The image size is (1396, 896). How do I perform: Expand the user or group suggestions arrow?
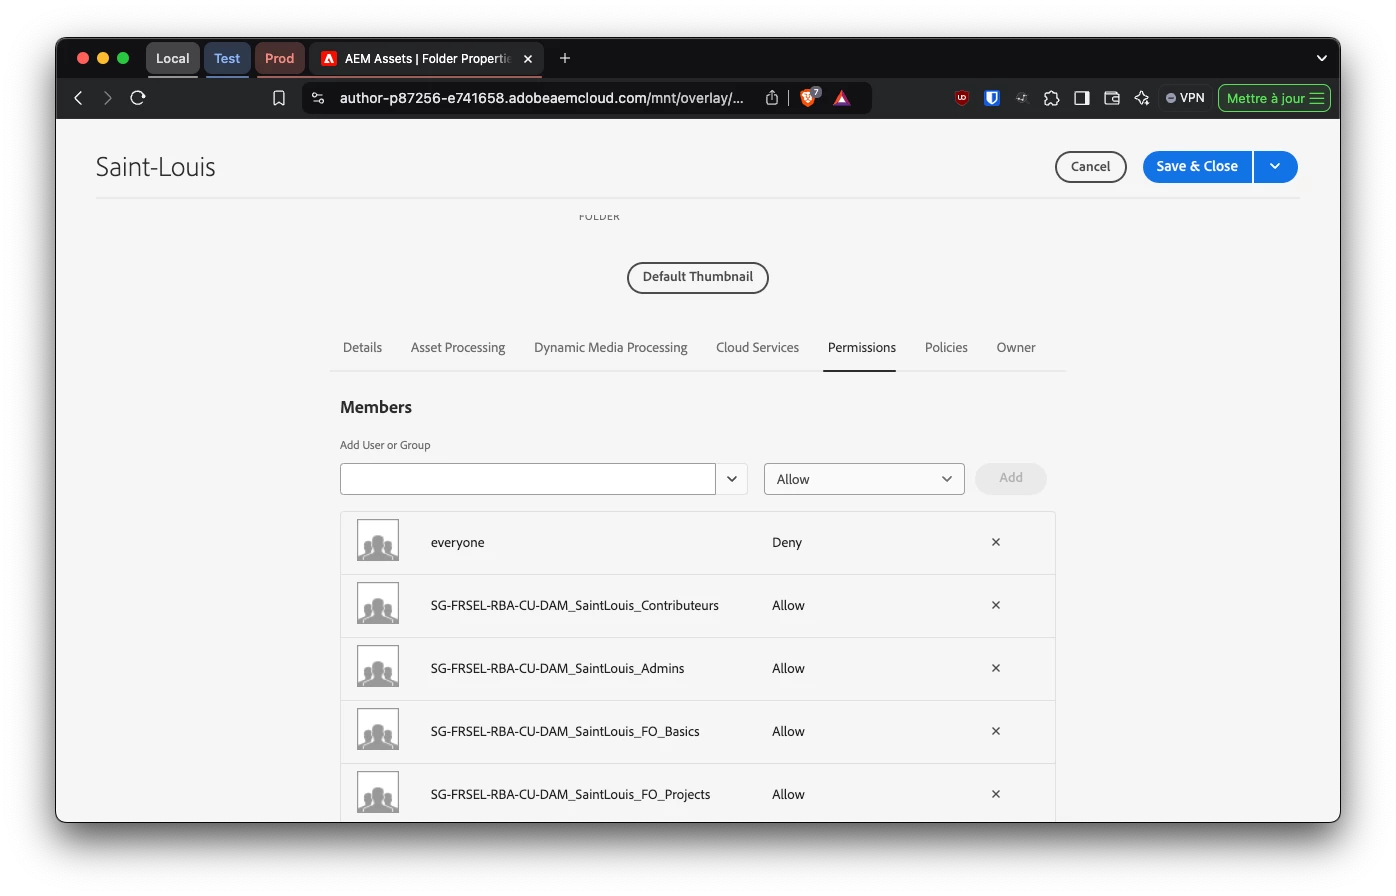732,479
